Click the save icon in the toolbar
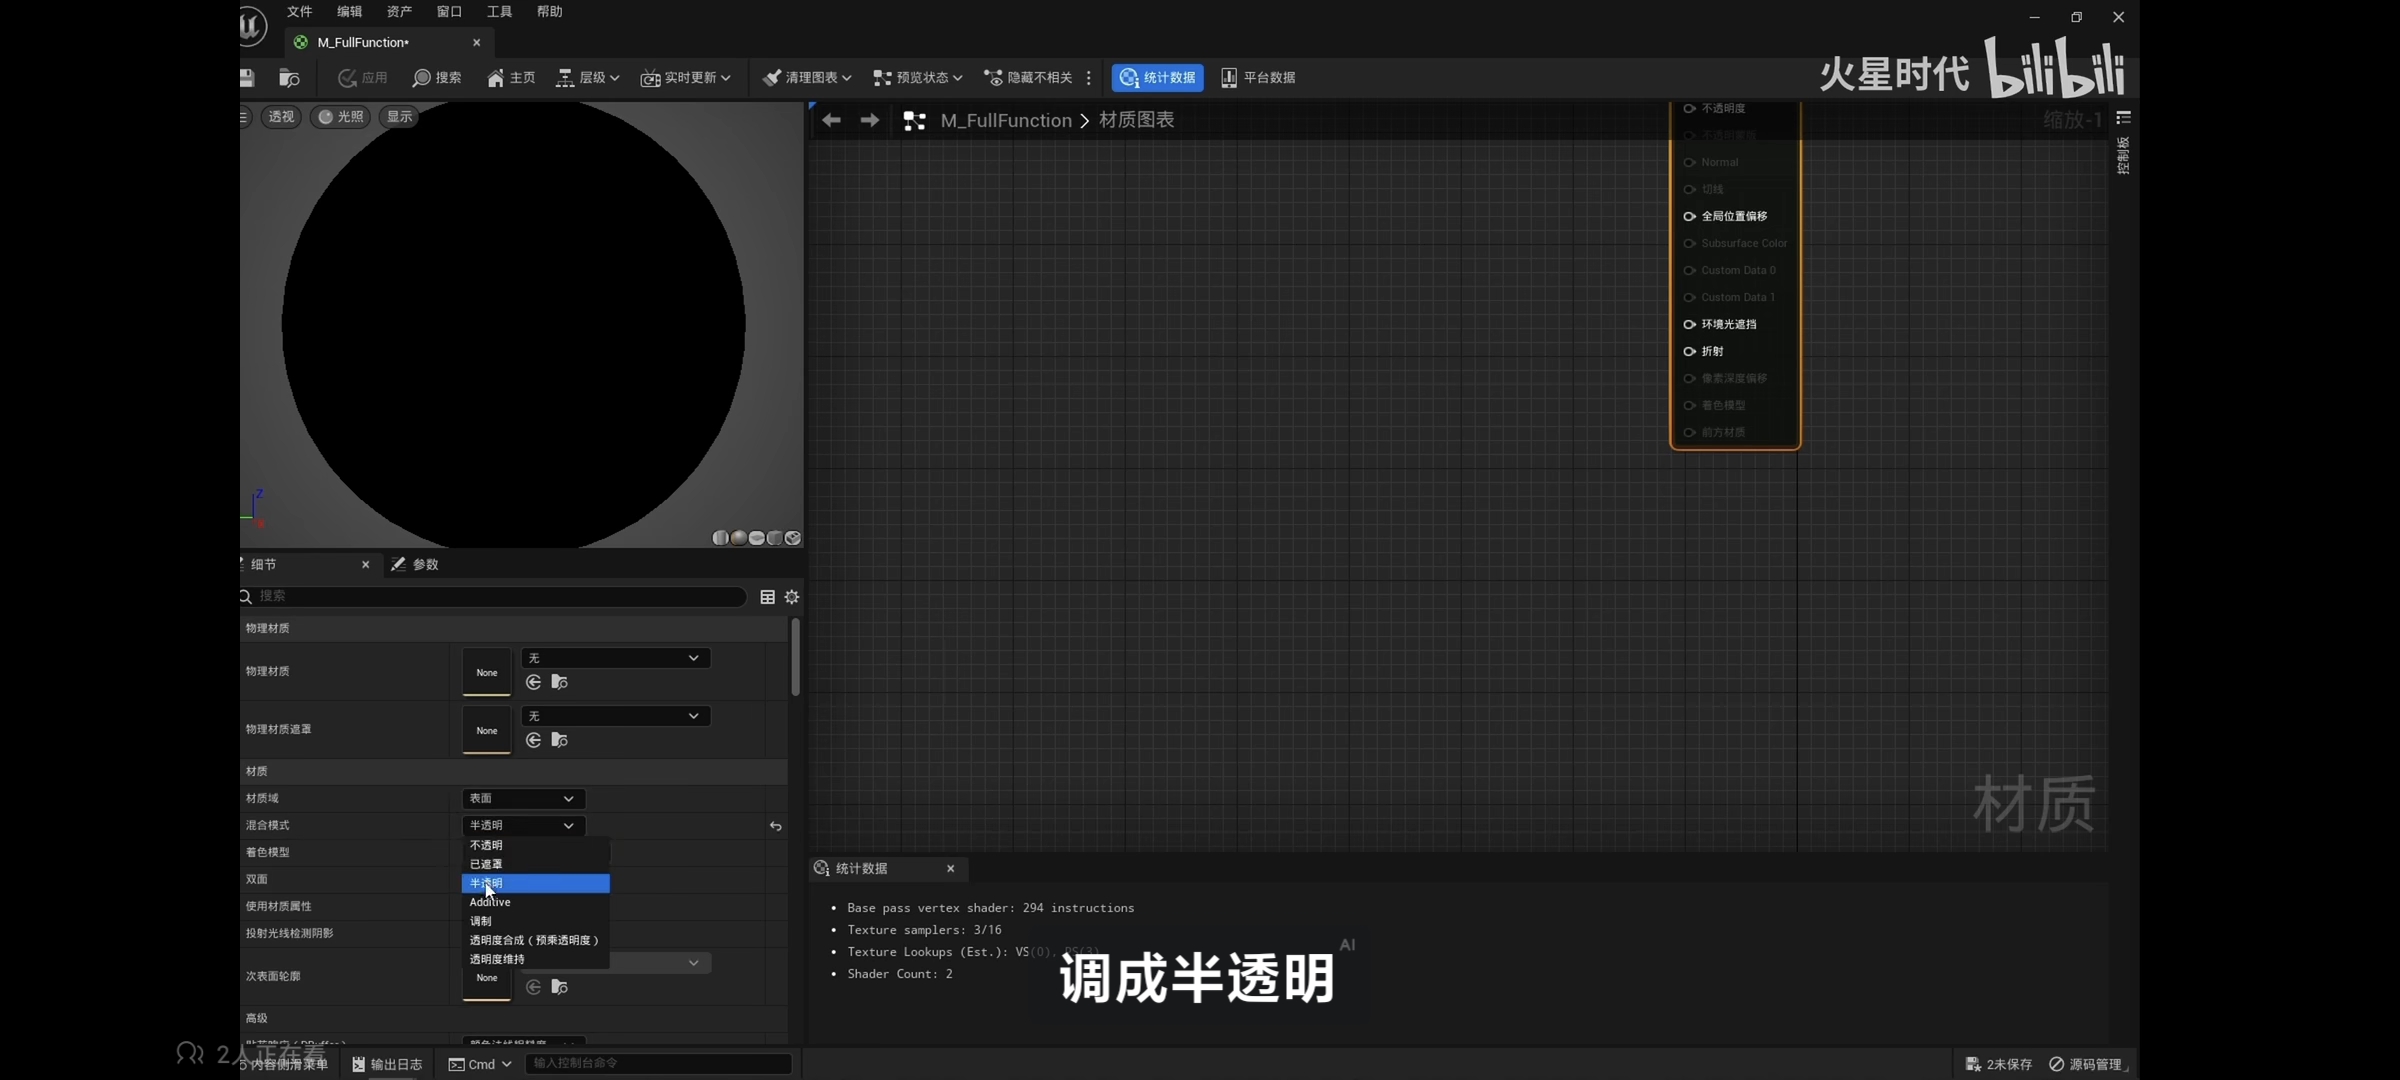Screen dimensions: 2400x1080 [x=247, y=77]
